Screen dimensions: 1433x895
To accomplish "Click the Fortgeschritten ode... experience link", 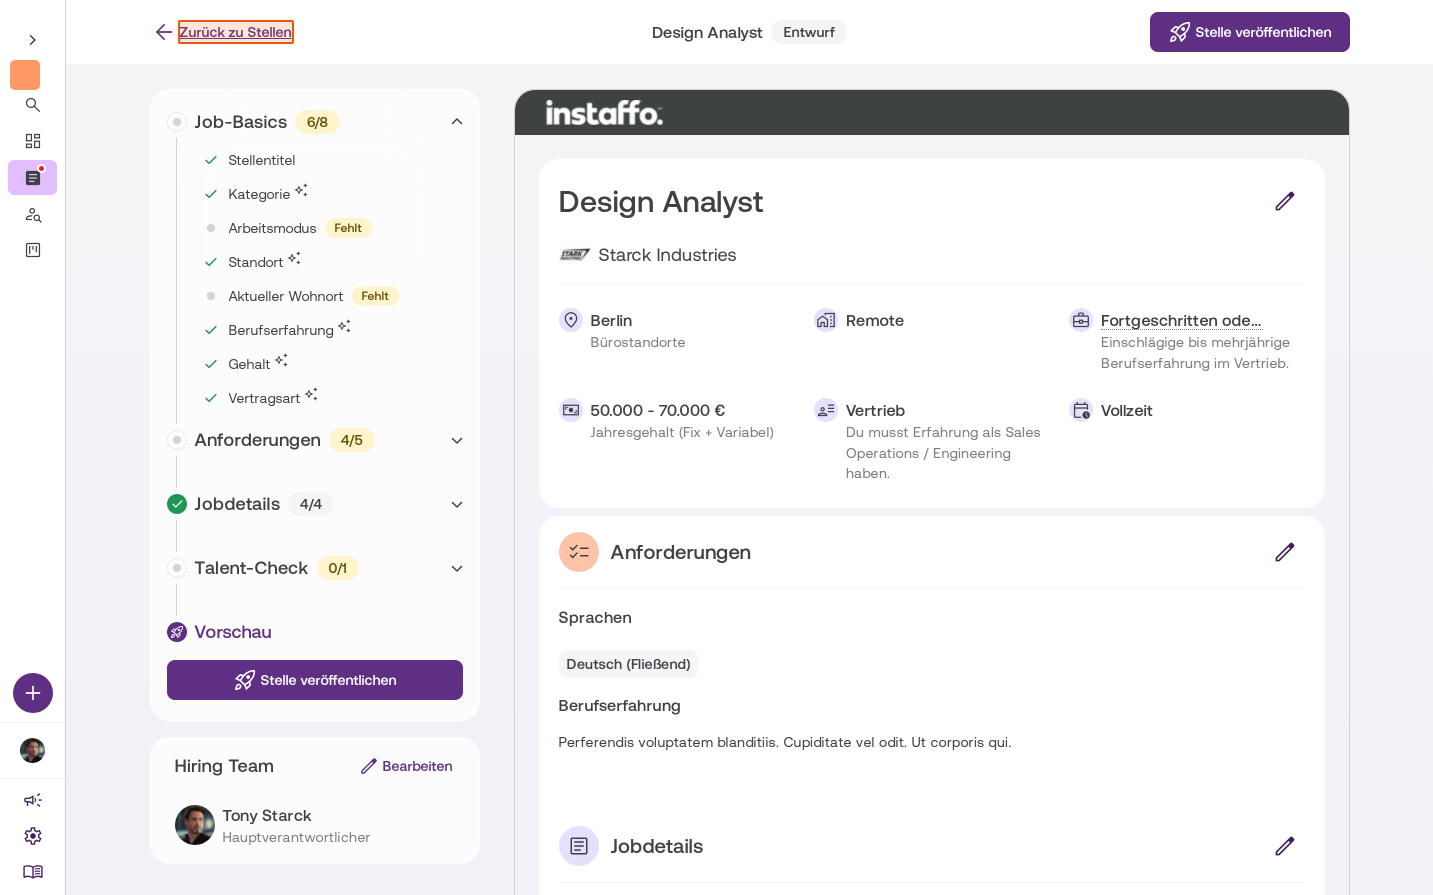I will pyautogui.click(x=1181, y=320).
